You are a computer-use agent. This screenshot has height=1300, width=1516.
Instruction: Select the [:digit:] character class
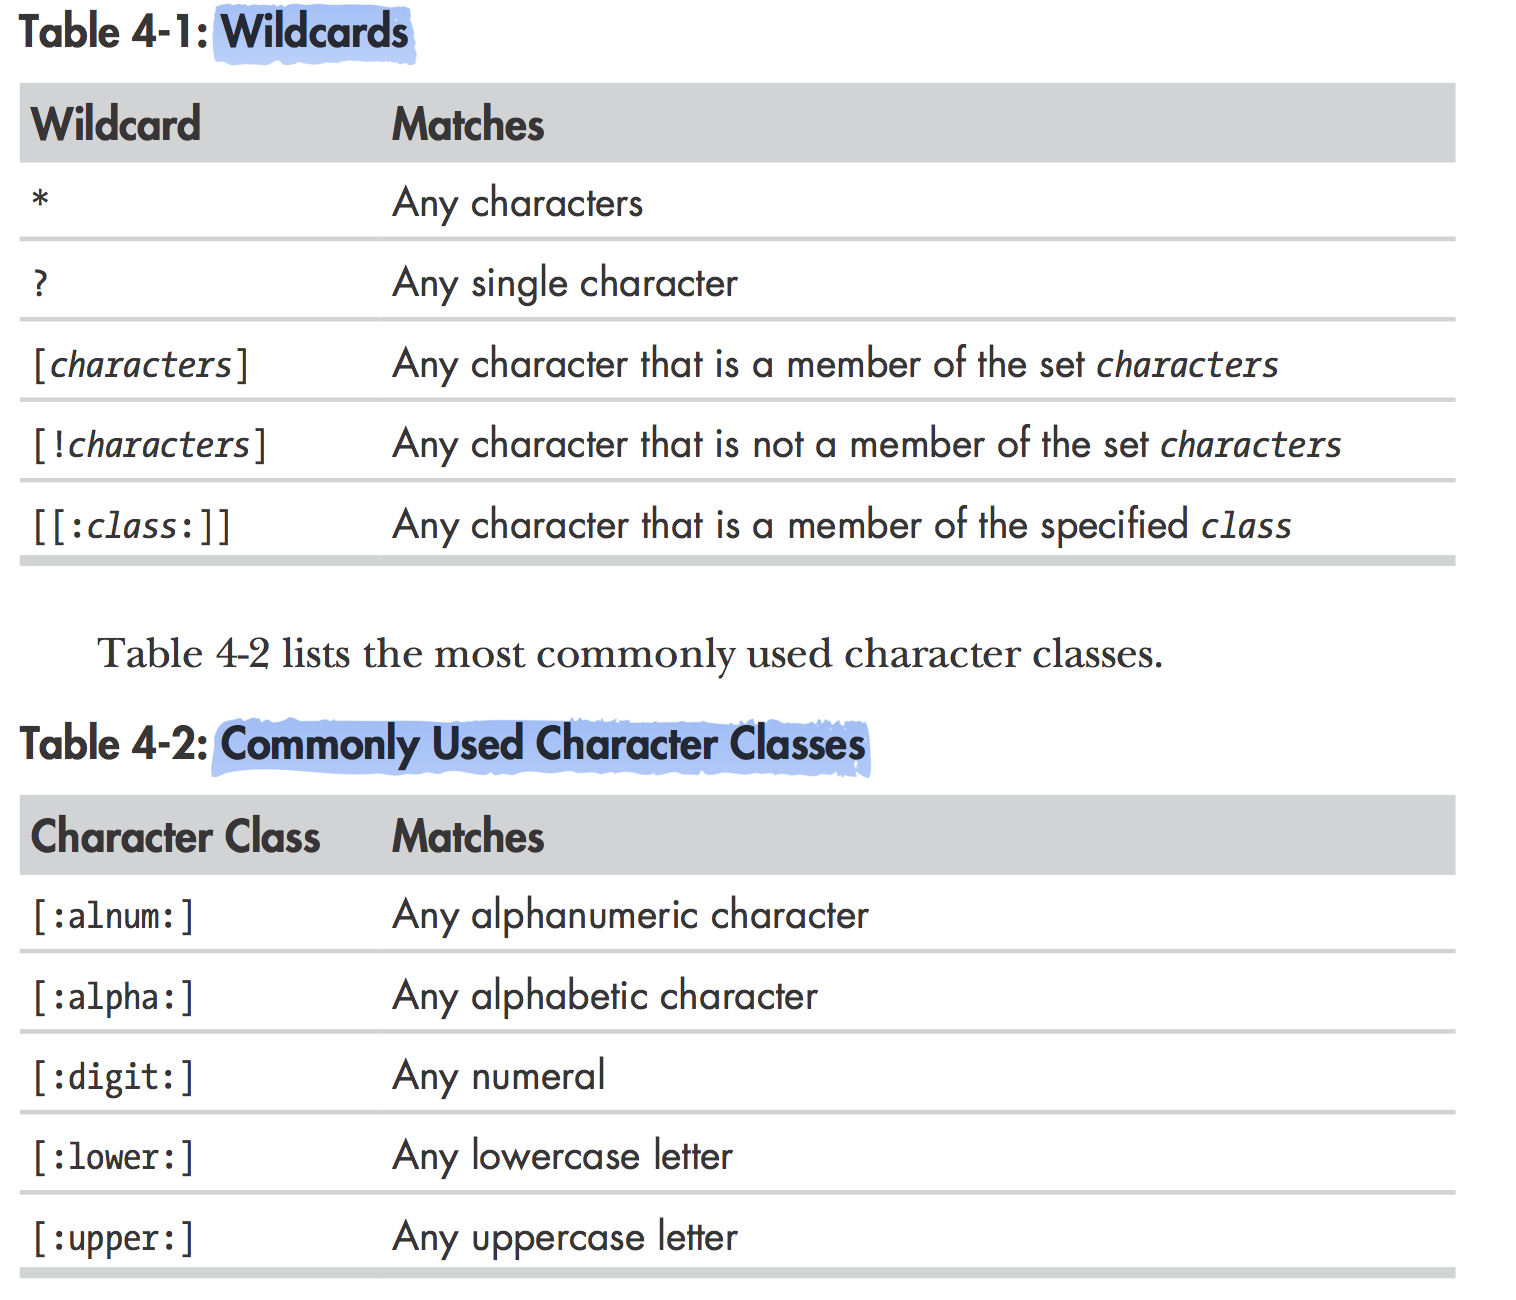click(x=113, y=1077)
